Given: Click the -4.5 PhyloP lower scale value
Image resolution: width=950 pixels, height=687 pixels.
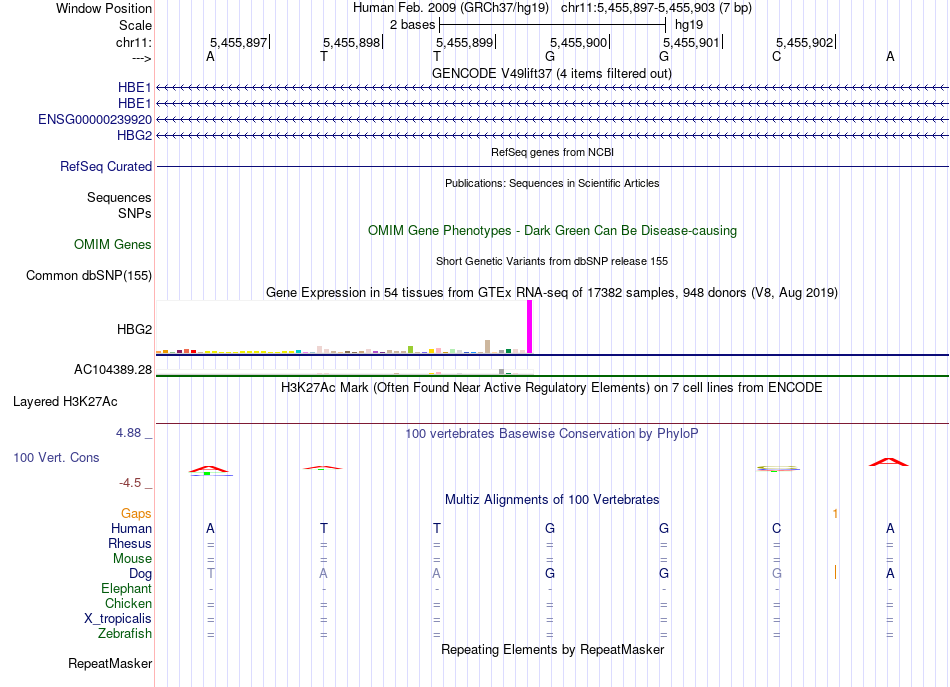Looking at the screenshot, I should (x=130, y=482).
